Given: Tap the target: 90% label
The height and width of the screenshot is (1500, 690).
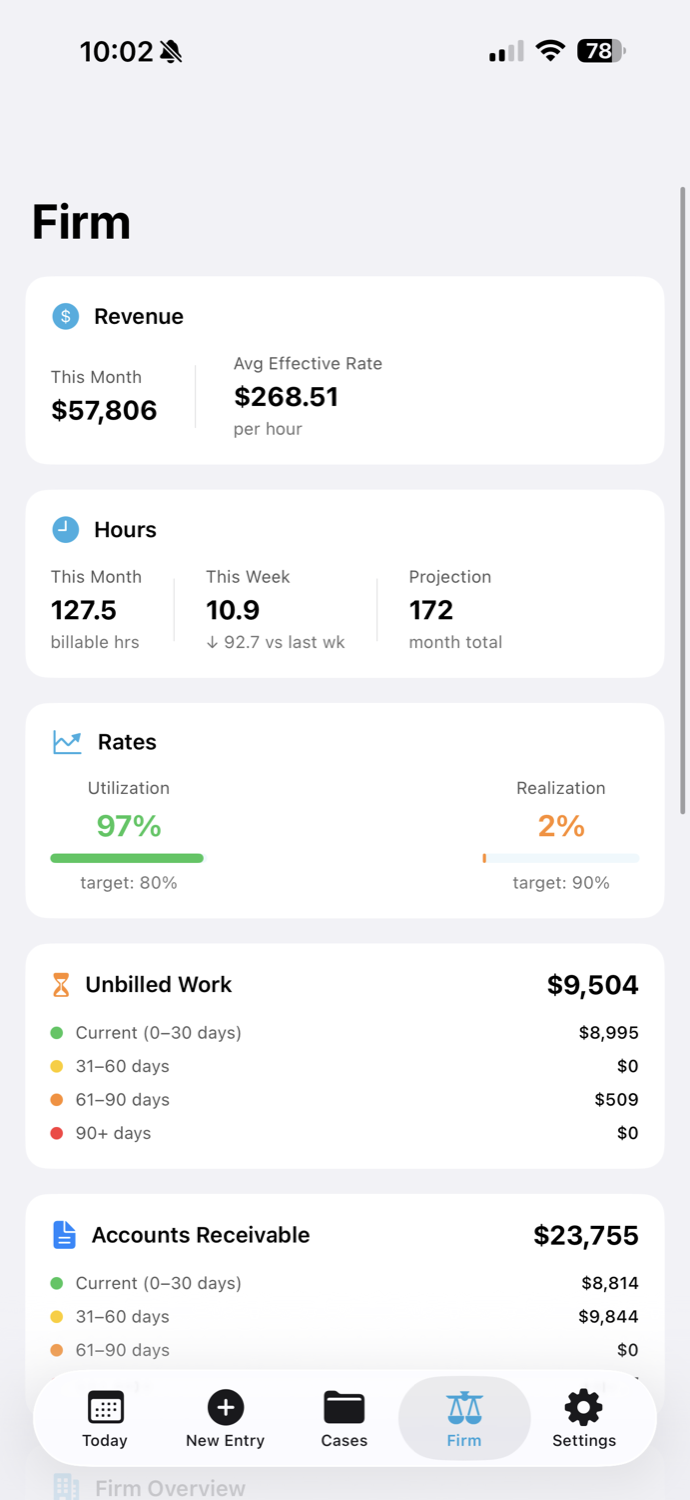Looking at the screenshot, I should click(561, 883).
